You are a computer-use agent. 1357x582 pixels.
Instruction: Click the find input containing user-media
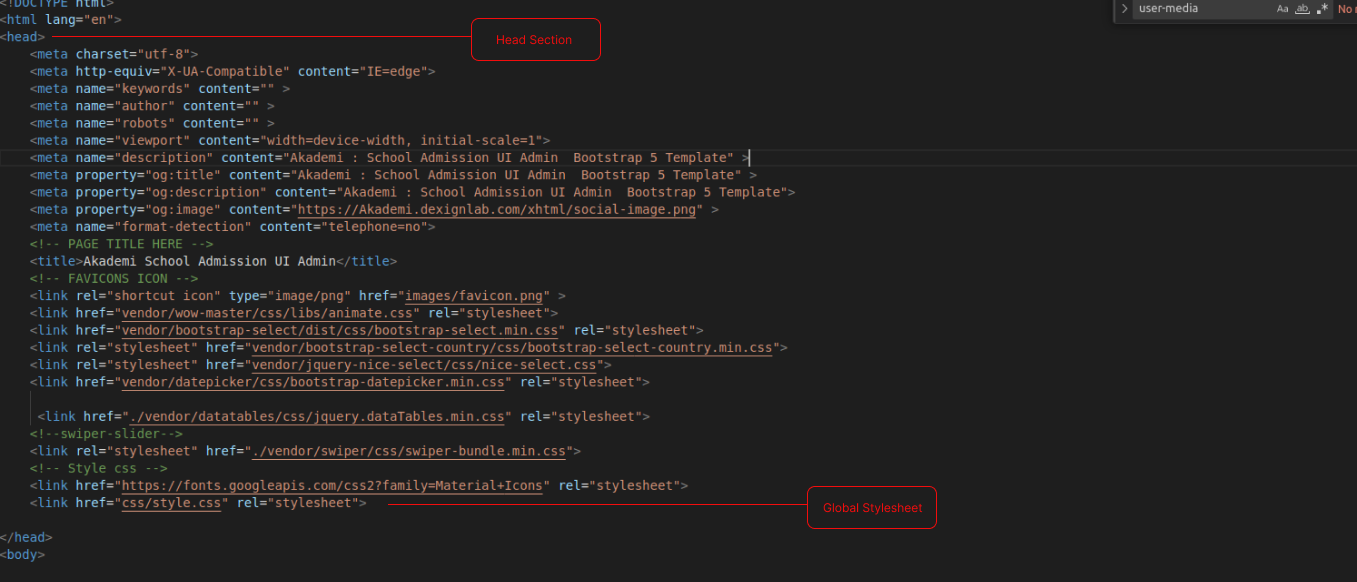click(1200, 9)
